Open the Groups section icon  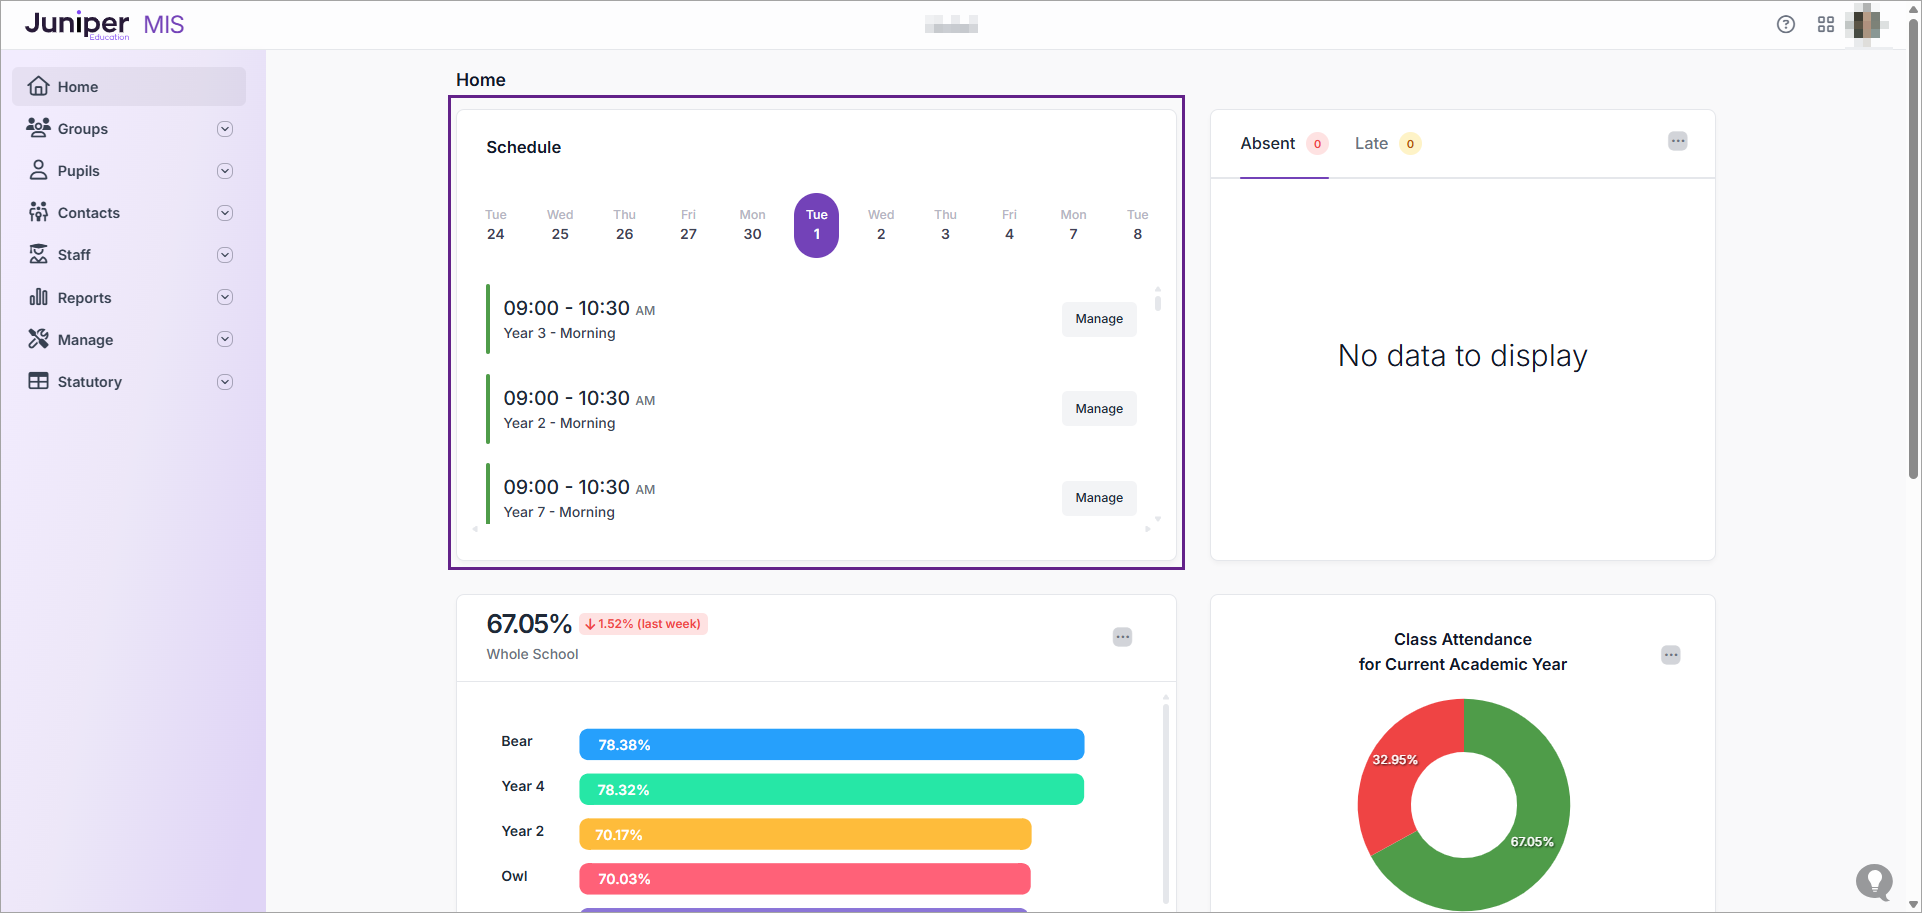point(38,128)
